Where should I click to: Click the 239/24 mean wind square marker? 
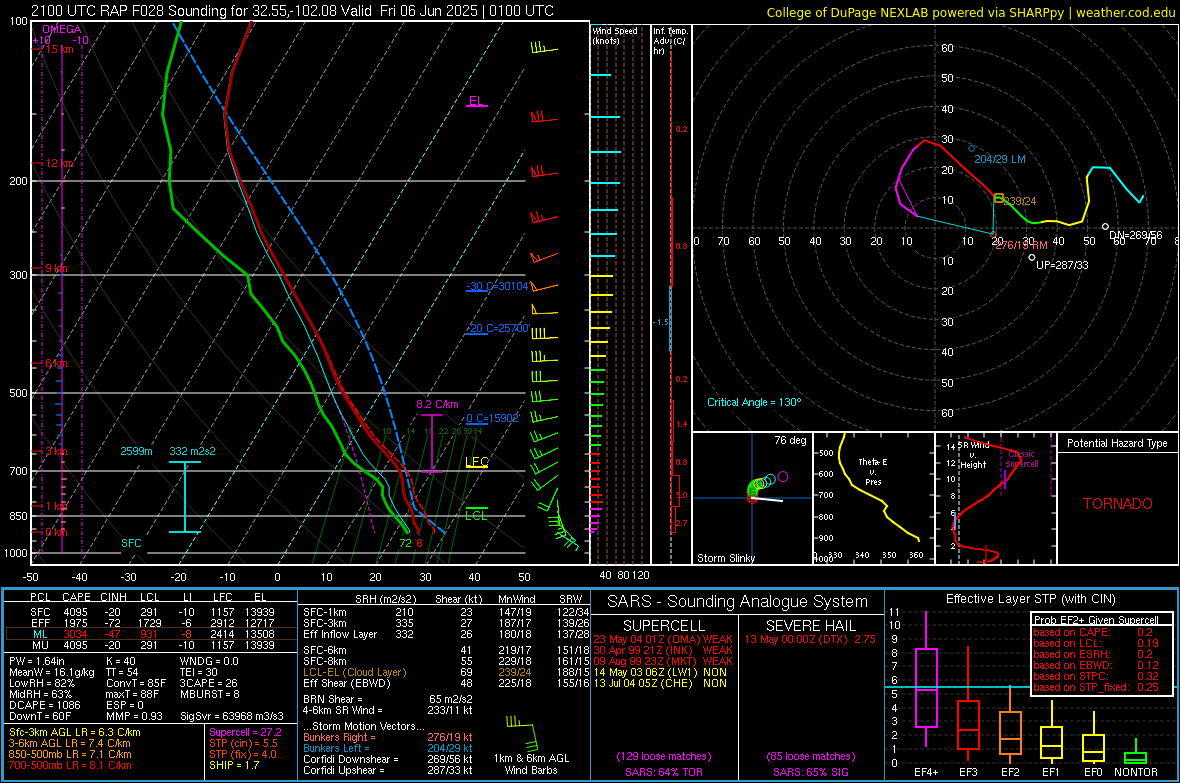pos(999,198)
